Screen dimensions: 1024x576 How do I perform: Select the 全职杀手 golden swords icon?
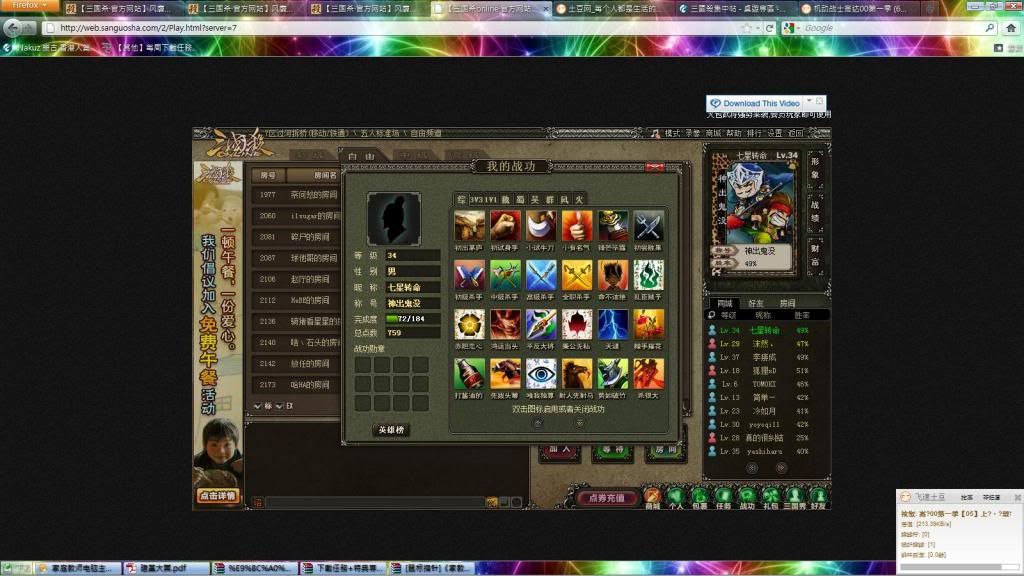tap(577, 275)
